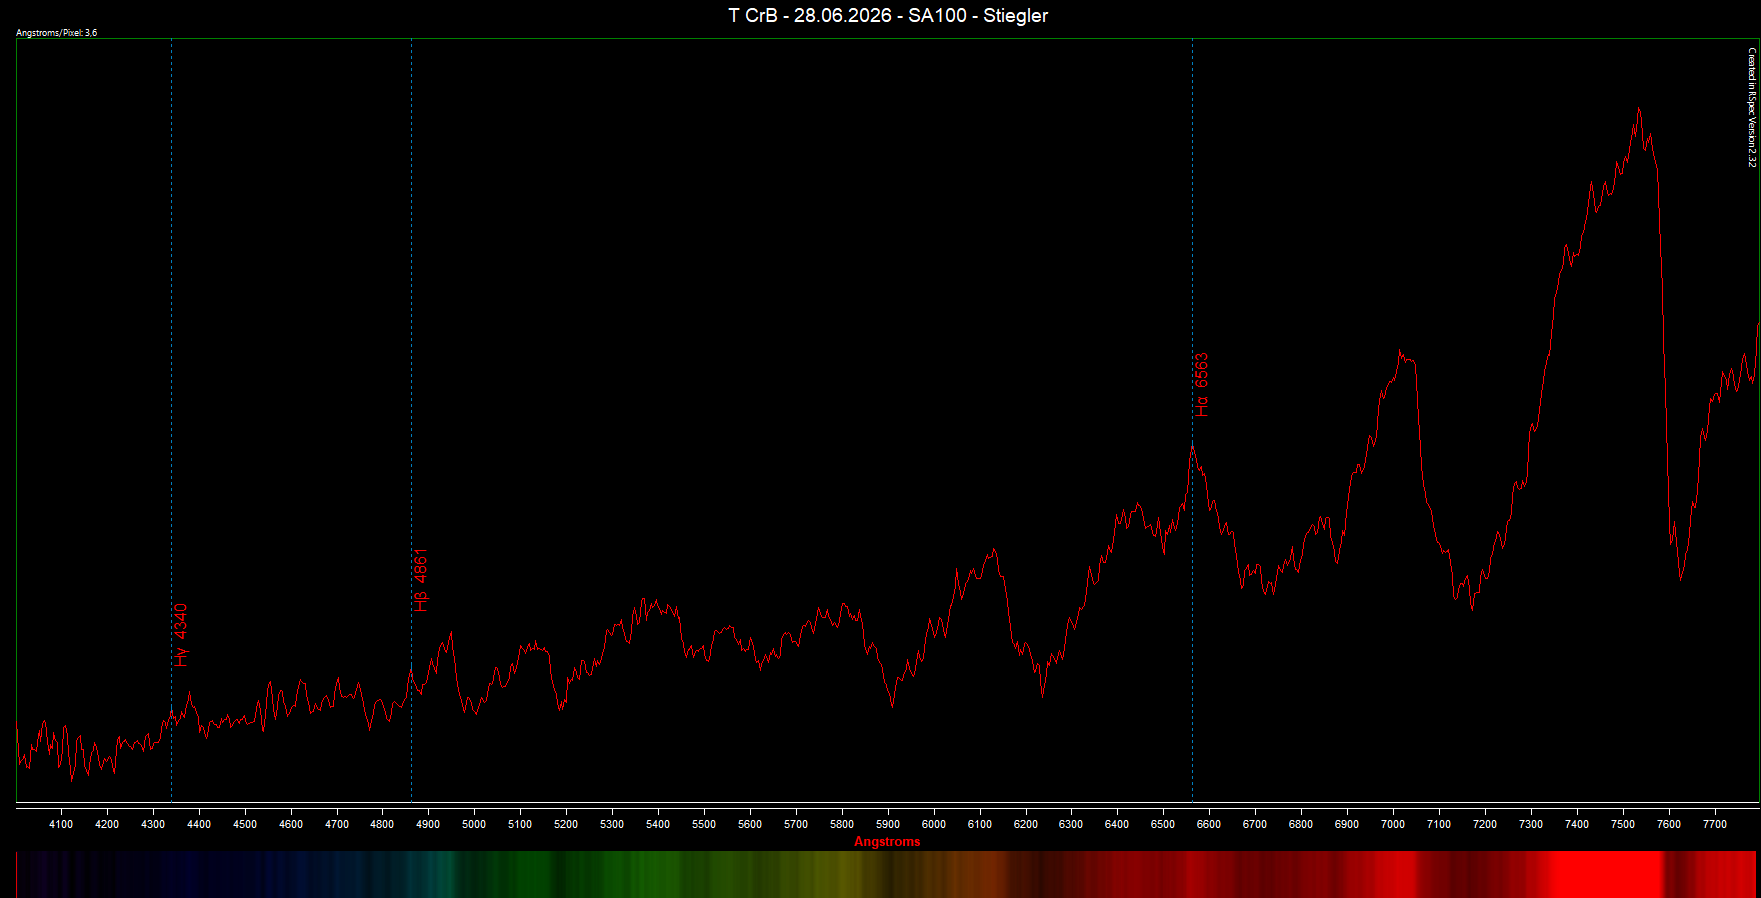
Task: Click the 6600 tick on wavelength axis
Action: pyautogui.click(x=1209, y=824)
